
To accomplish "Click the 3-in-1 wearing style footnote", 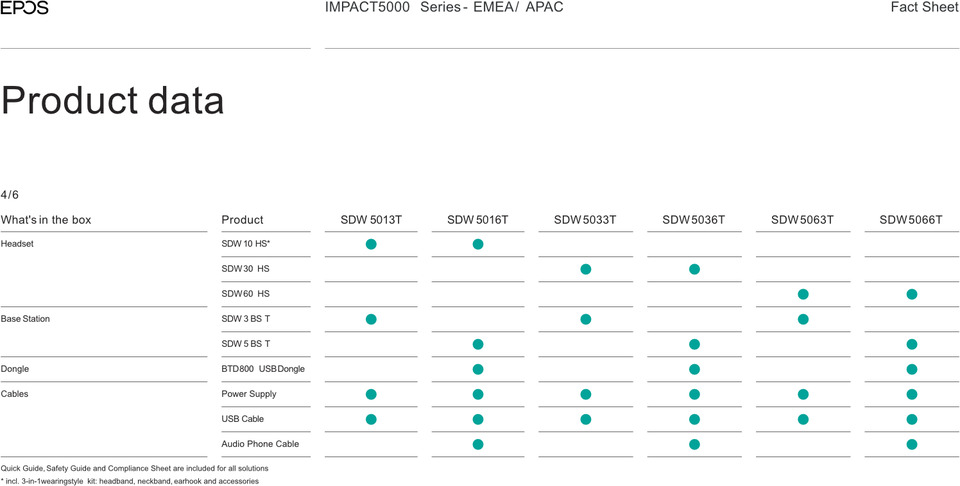I will 130,481.
